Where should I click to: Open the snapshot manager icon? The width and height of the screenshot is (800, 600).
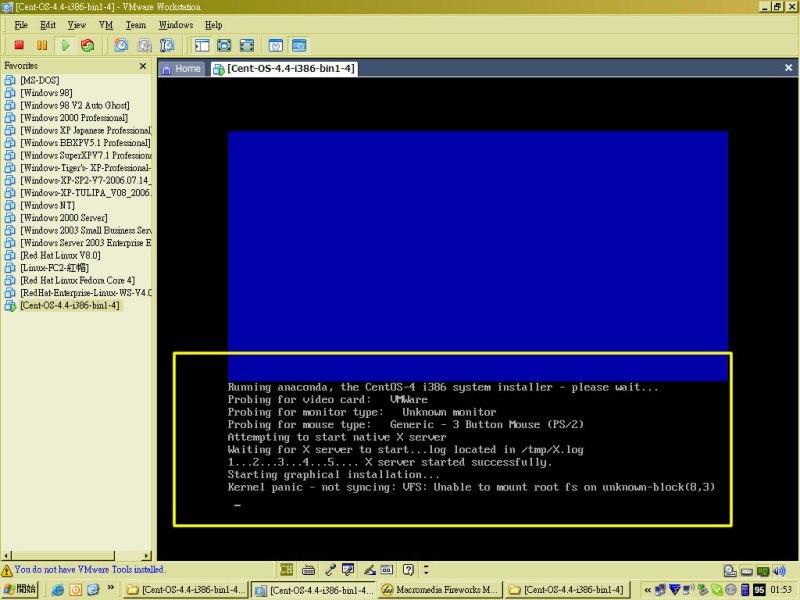(167, 45)
